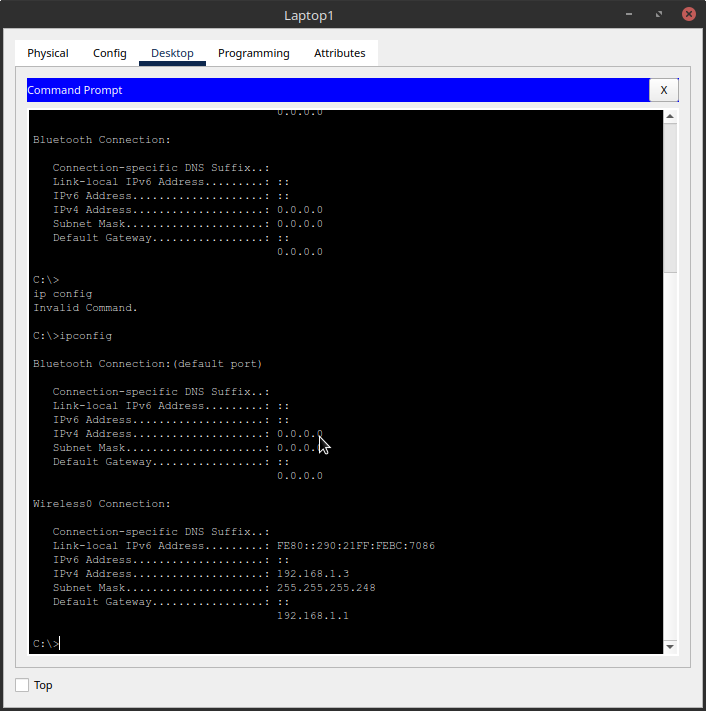Go to the Programming tab

[x=254, y=53]
